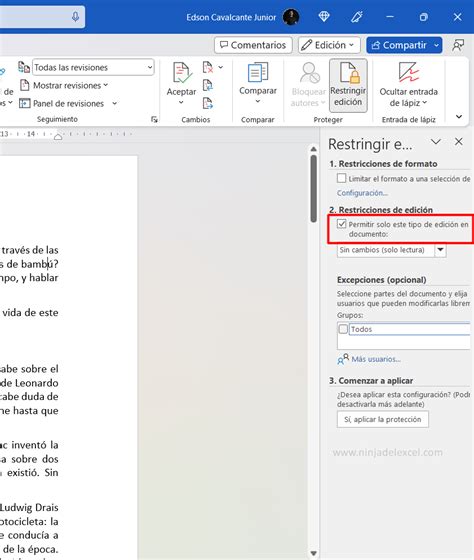Click the reject change icon
Viewport: 474px width, 560px height.
tap(208, 67)
